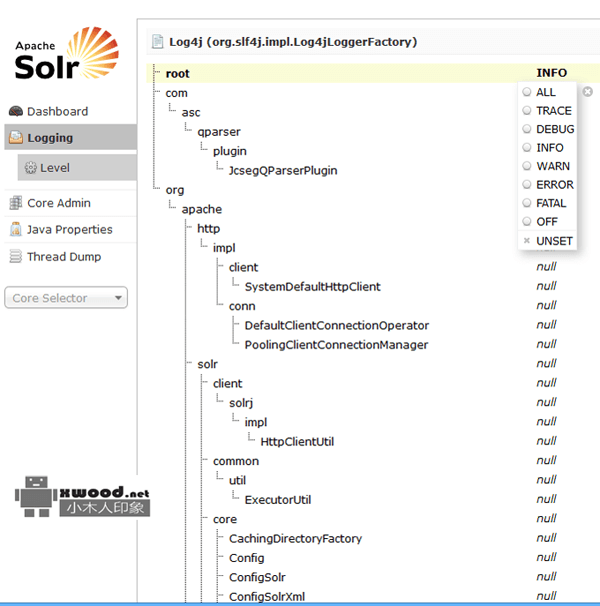
Task: Click null level for CachingDirectoryFactory
Action: 546,539
